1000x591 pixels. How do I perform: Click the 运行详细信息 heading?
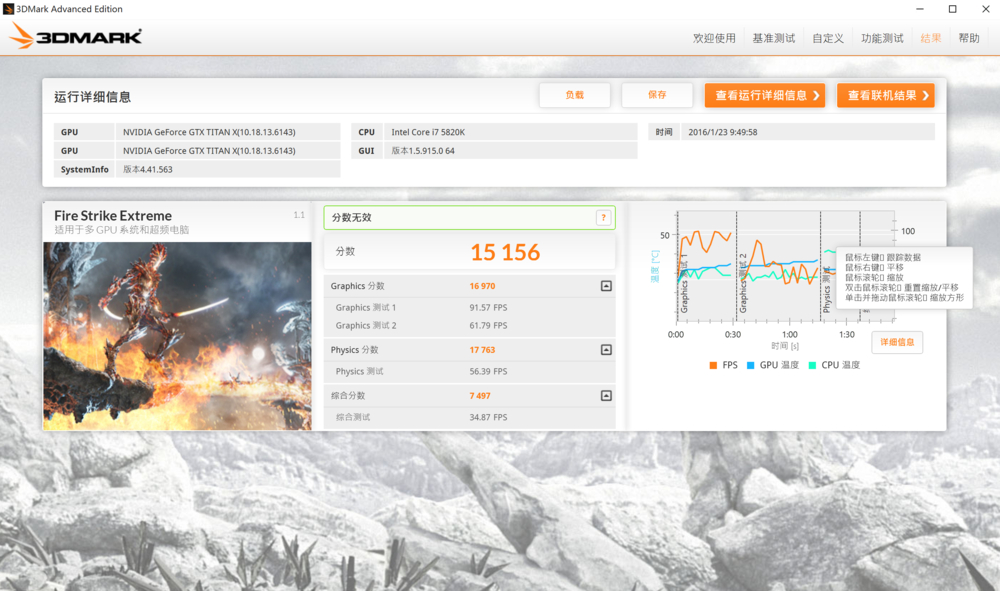(92, 97)
